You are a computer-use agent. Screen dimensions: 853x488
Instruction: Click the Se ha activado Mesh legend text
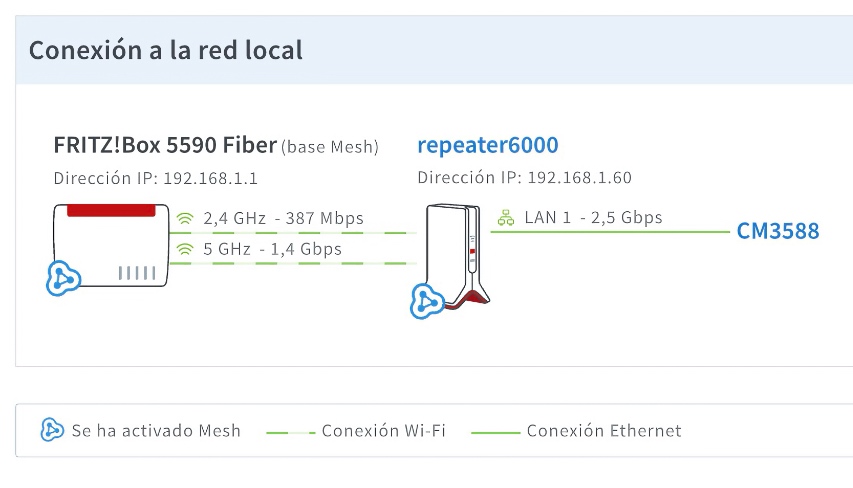(156, 431)
